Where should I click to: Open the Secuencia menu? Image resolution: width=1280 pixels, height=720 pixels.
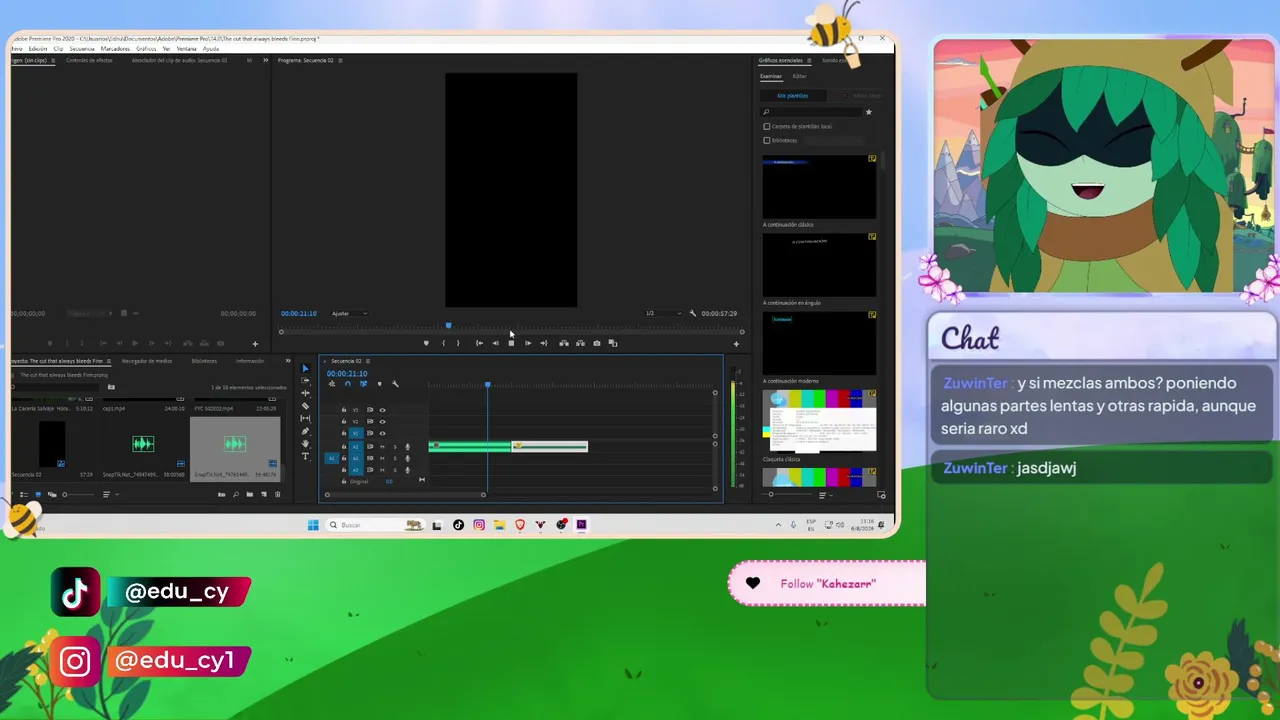coord(82,49)
